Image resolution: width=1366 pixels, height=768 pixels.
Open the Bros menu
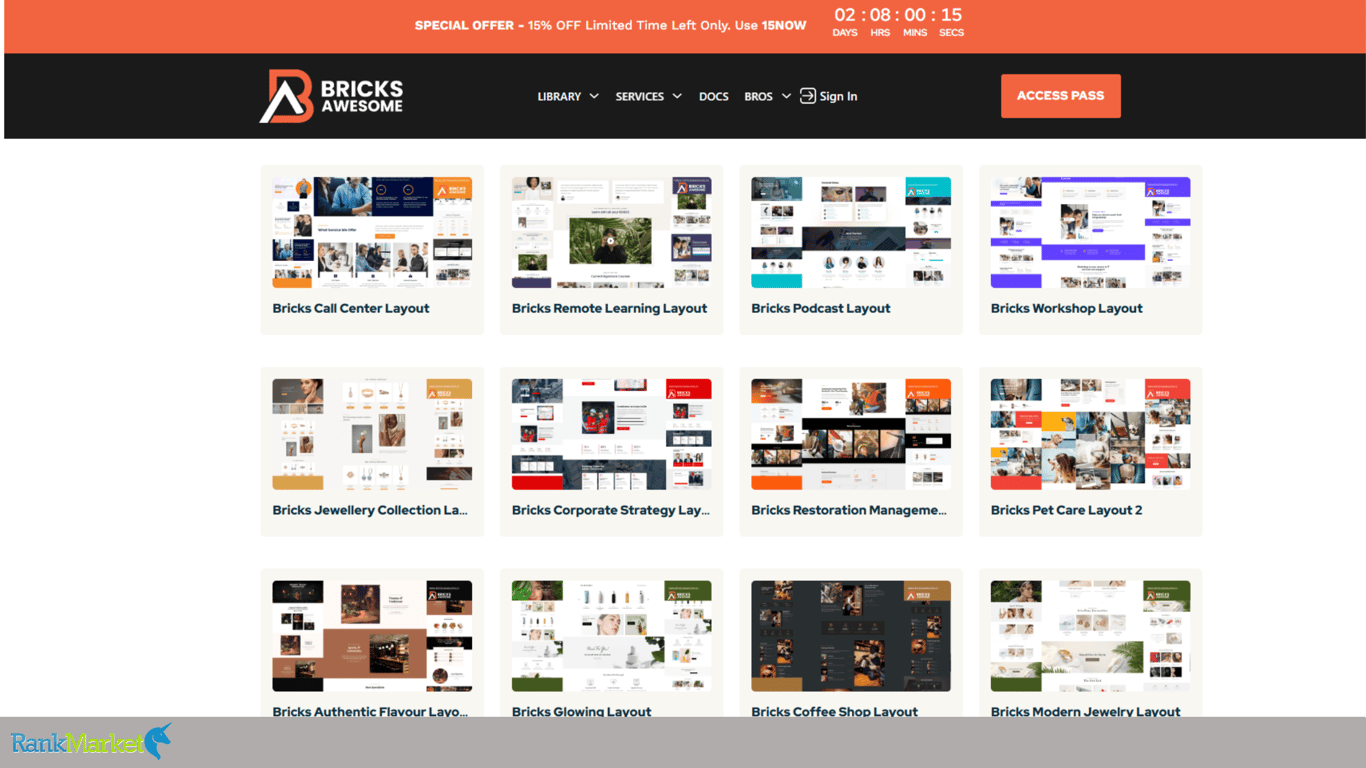tap(758, 97)
